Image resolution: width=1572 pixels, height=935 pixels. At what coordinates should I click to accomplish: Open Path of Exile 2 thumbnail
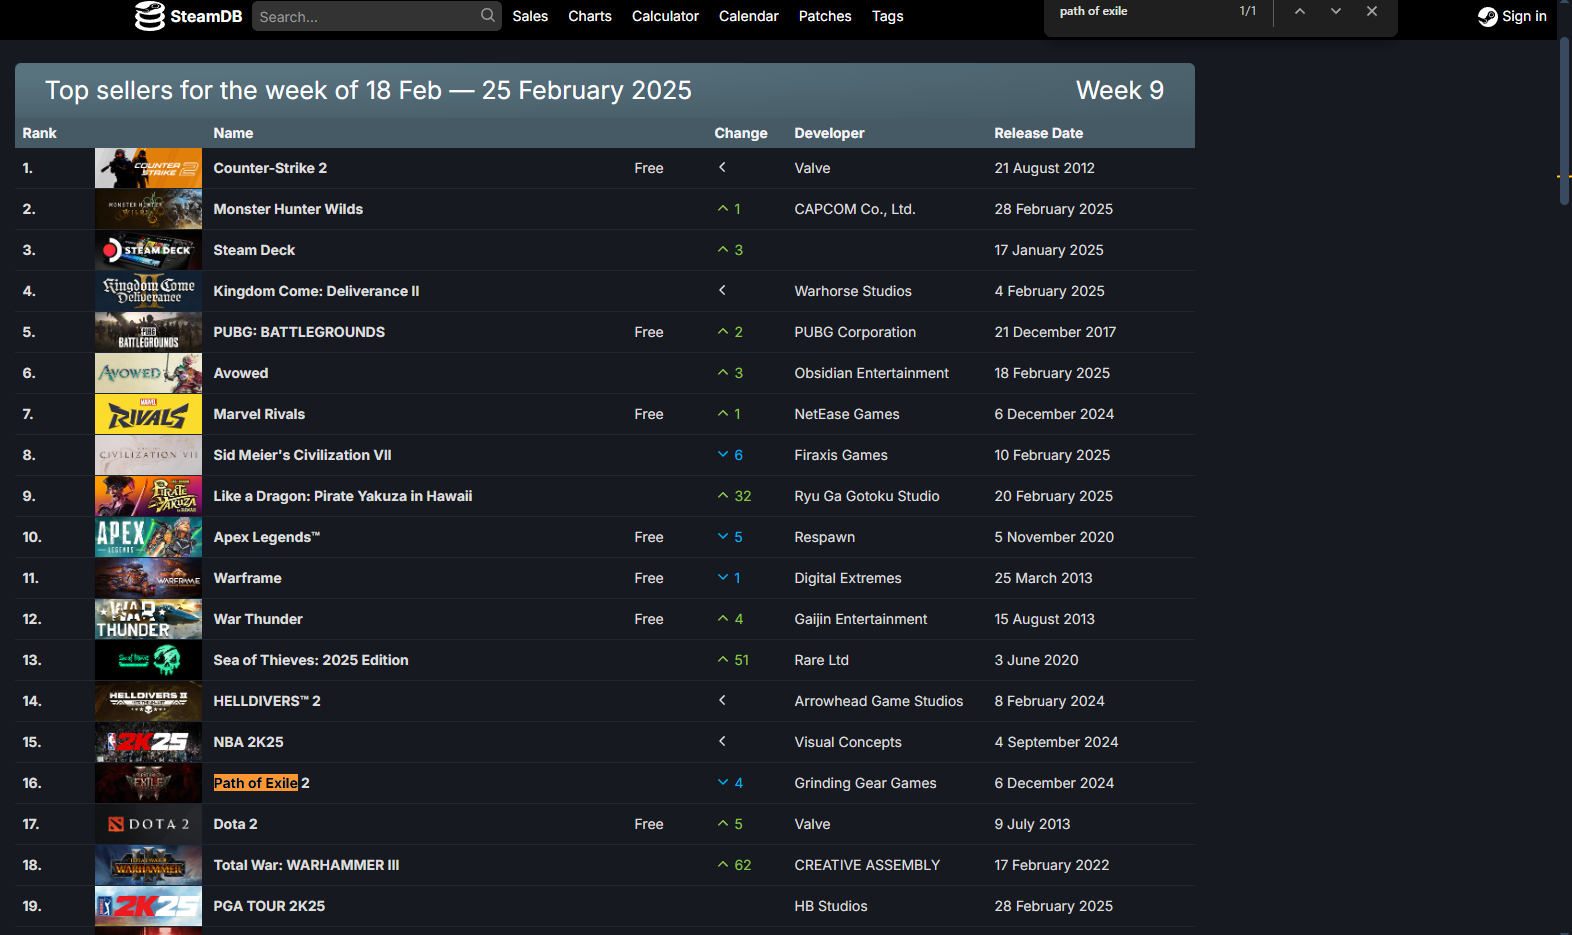tap(148, 783)
